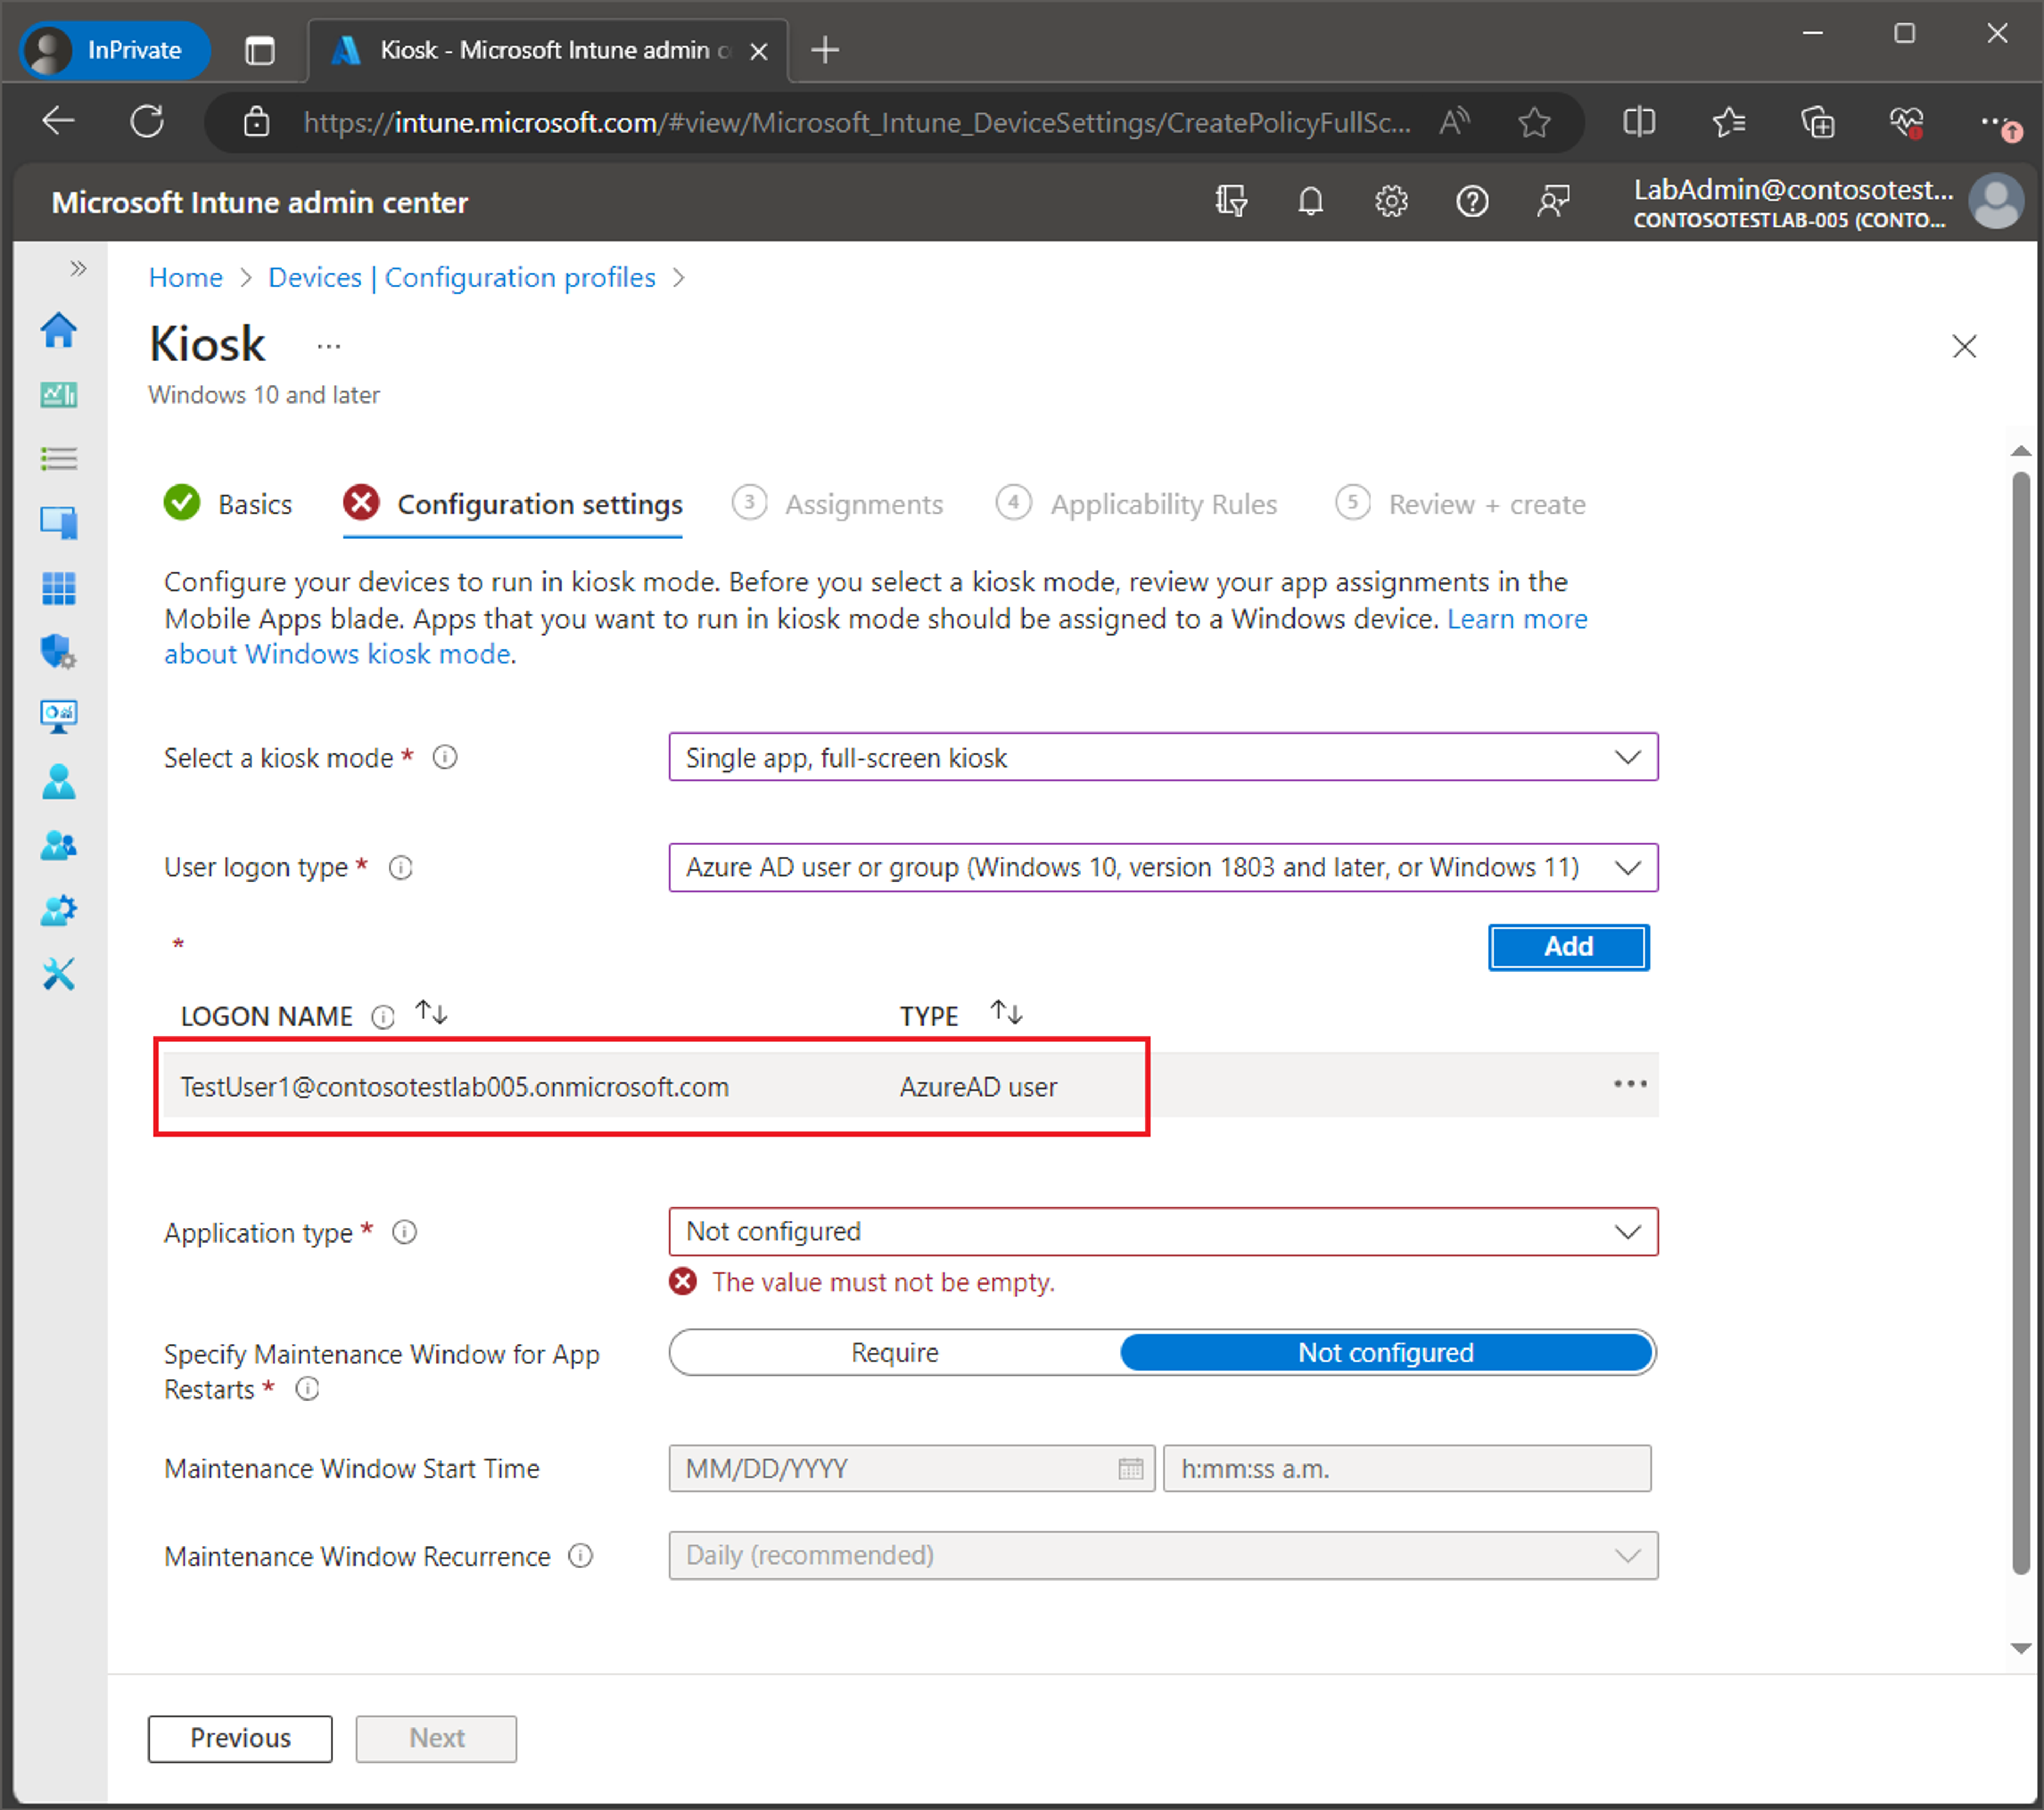
Task: Open the Application type dropdown
Action: pyautogui.click(x=1163, y=1232)
